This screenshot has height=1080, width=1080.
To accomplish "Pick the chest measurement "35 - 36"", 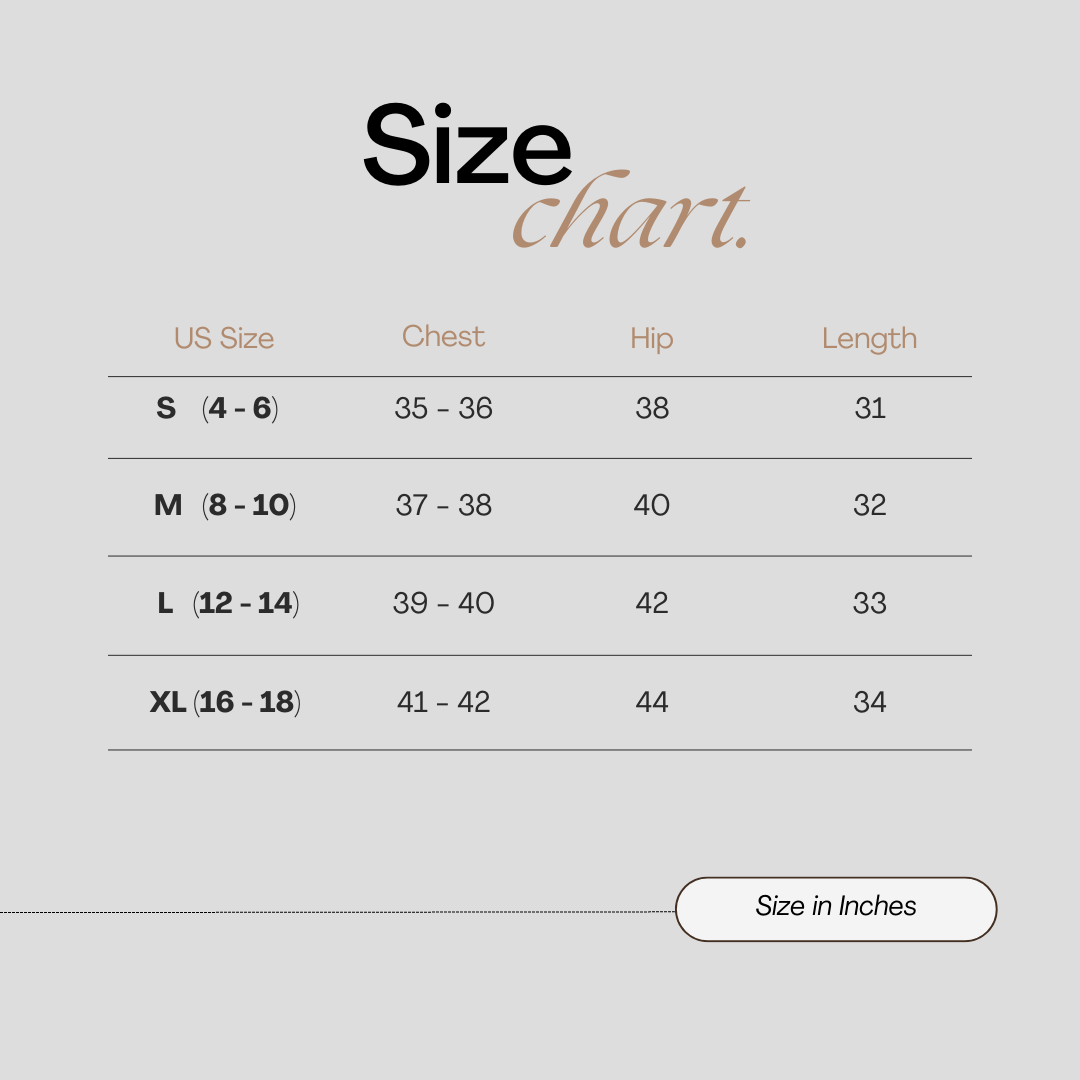I will coord(443,409).
